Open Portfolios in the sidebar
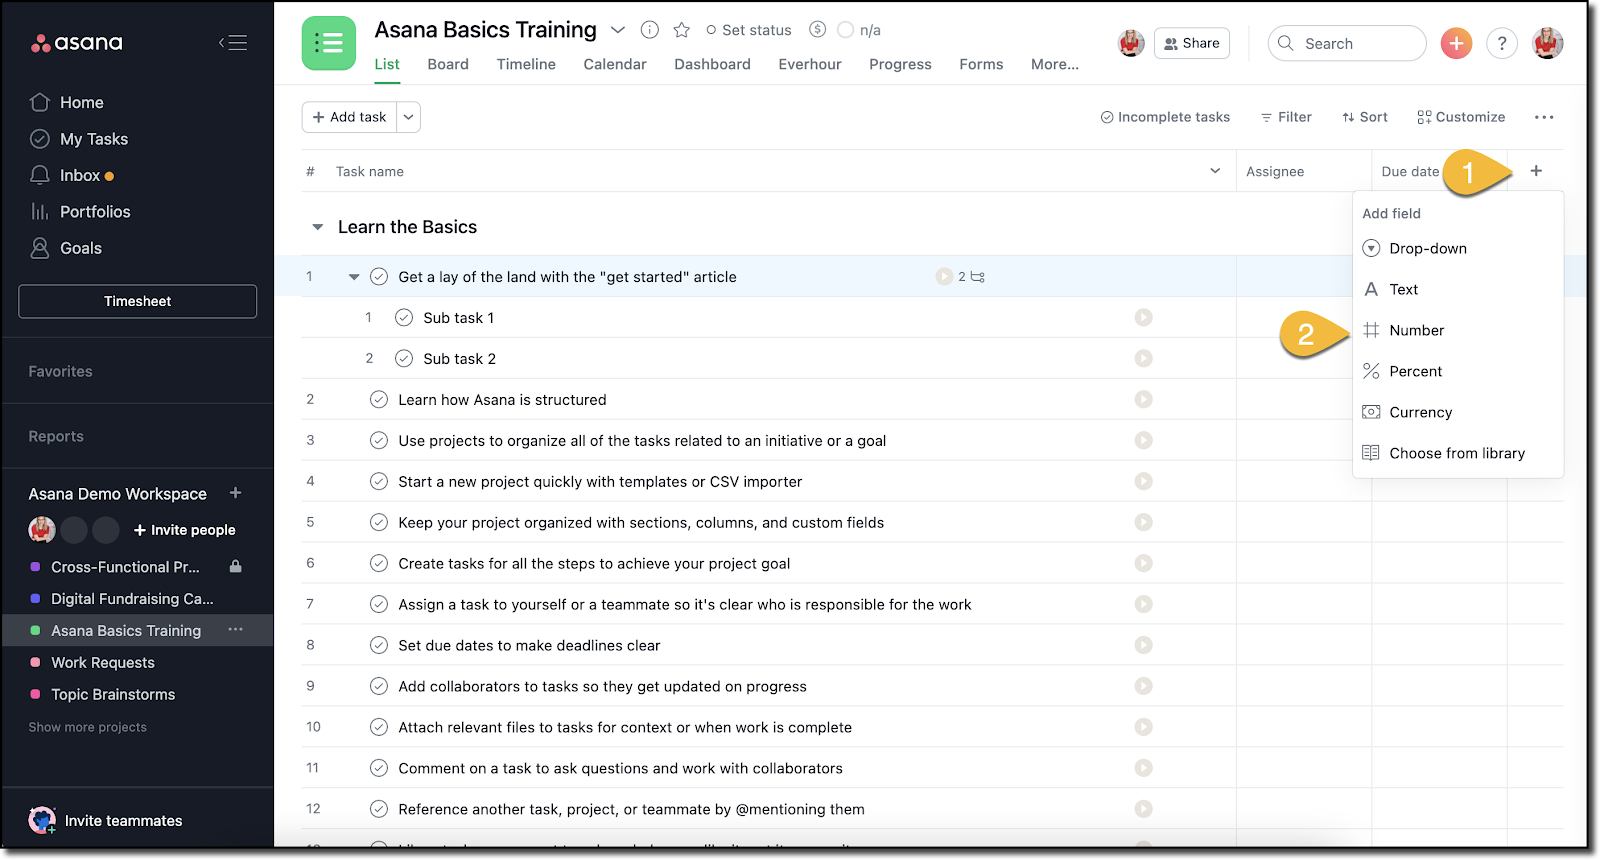Screen dimensions: 1600x860 94,212
